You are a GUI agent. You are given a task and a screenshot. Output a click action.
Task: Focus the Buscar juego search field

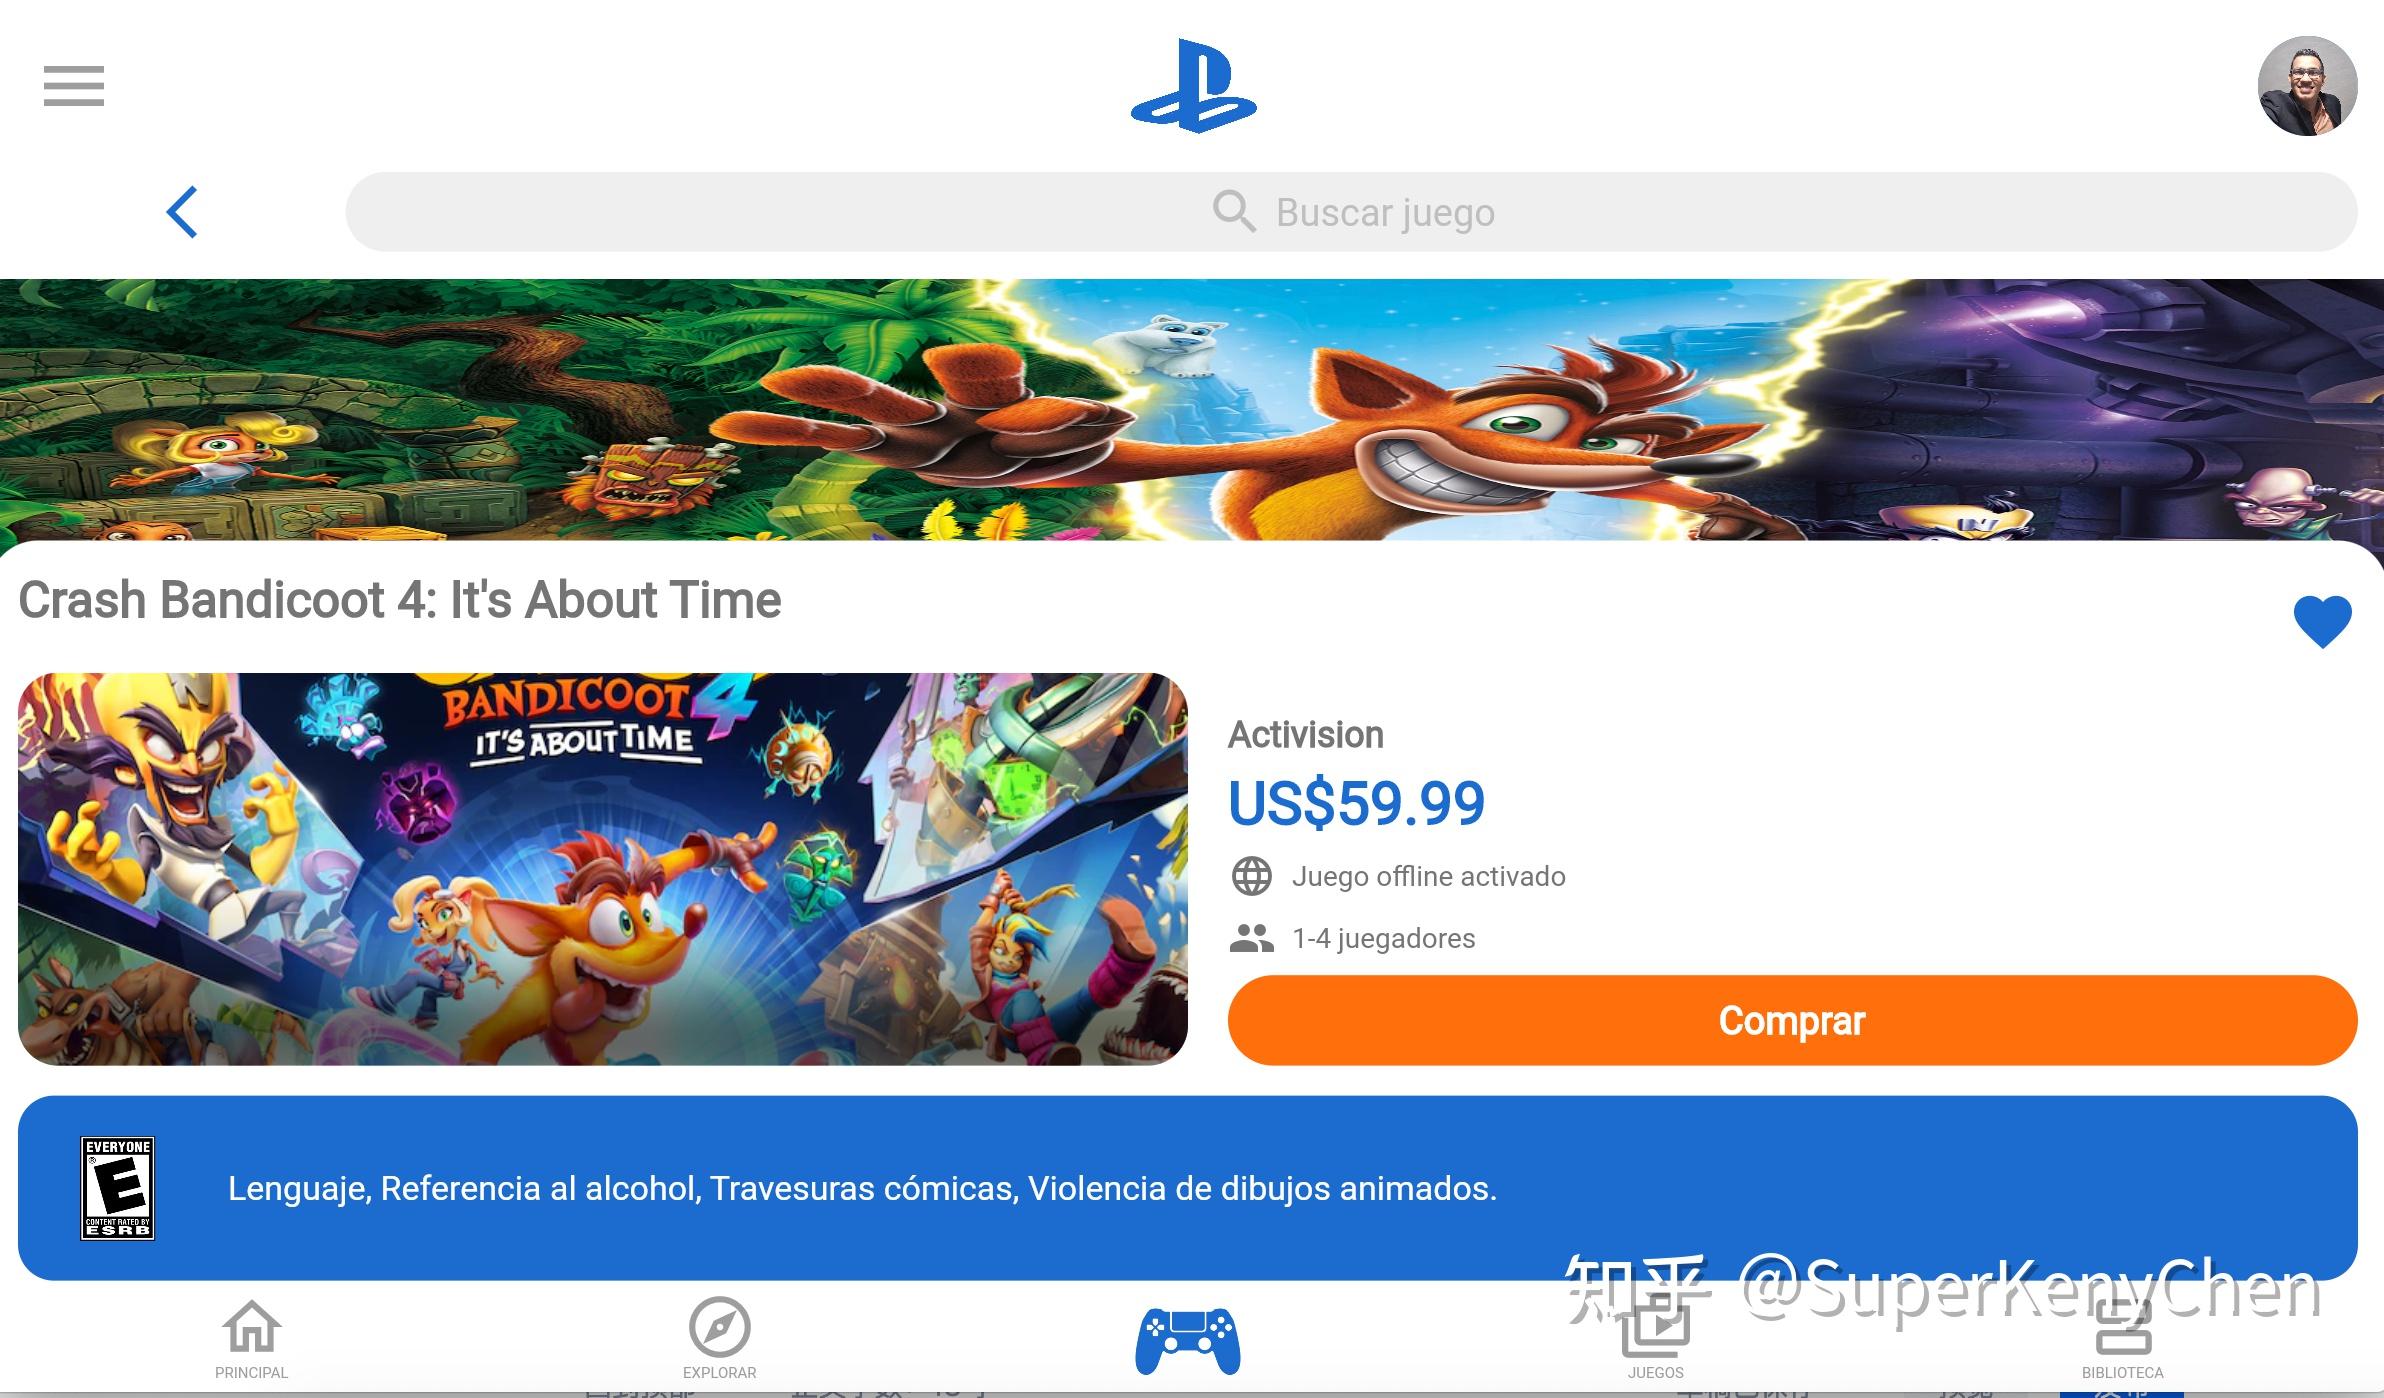tap(1351, 212)
